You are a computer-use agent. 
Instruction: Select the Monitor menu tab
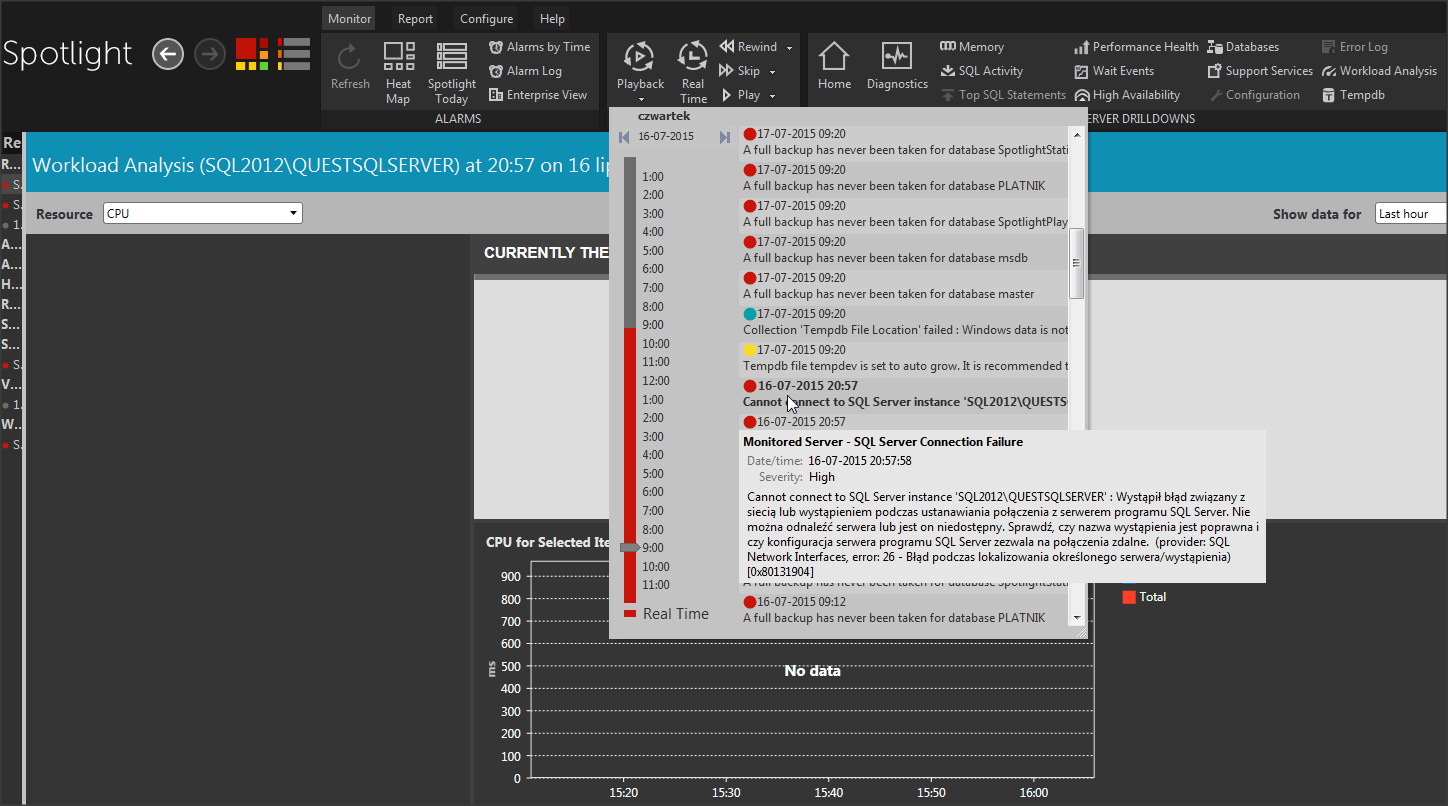click(x=349, y=19)
